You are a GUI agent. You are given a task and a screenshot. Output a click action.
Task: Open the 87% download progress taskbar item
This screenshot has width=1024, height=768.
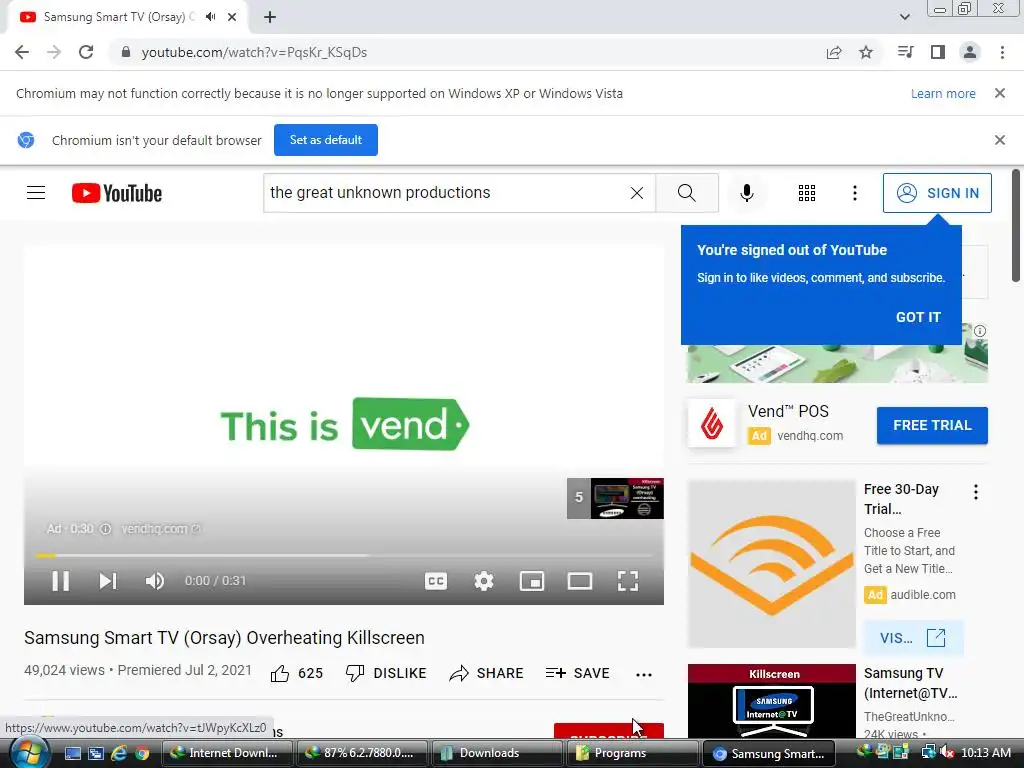click(362, 753)
